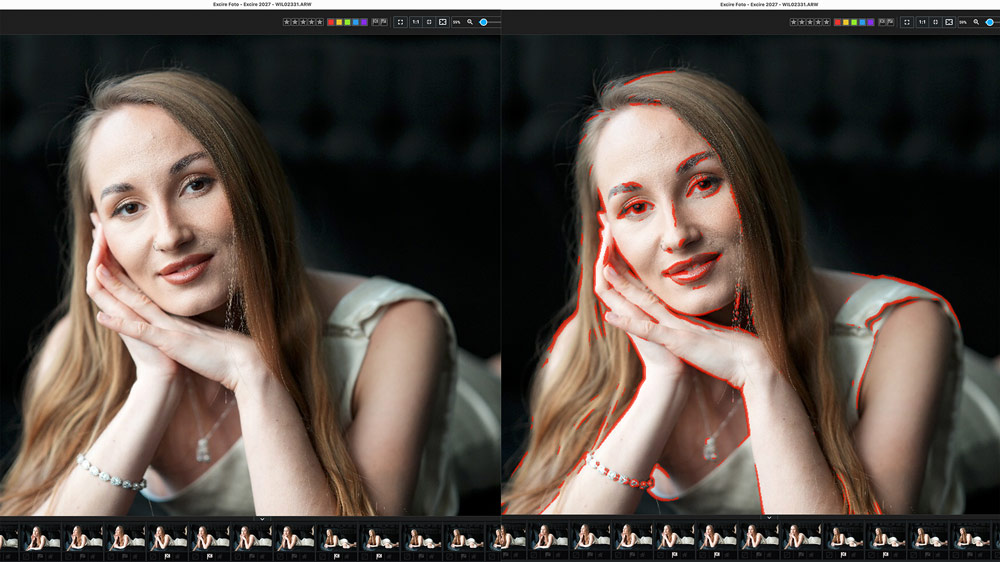Click the magnifier zoom icon, right window
The width and height of the screenshot is (1000, 562).
[x=976, y=22]
